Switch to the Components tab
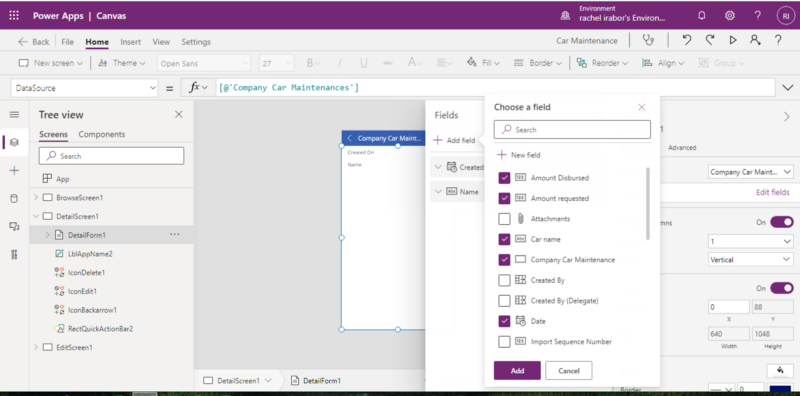The width and height of the screenshot is (800, 396). pos(102,134)
